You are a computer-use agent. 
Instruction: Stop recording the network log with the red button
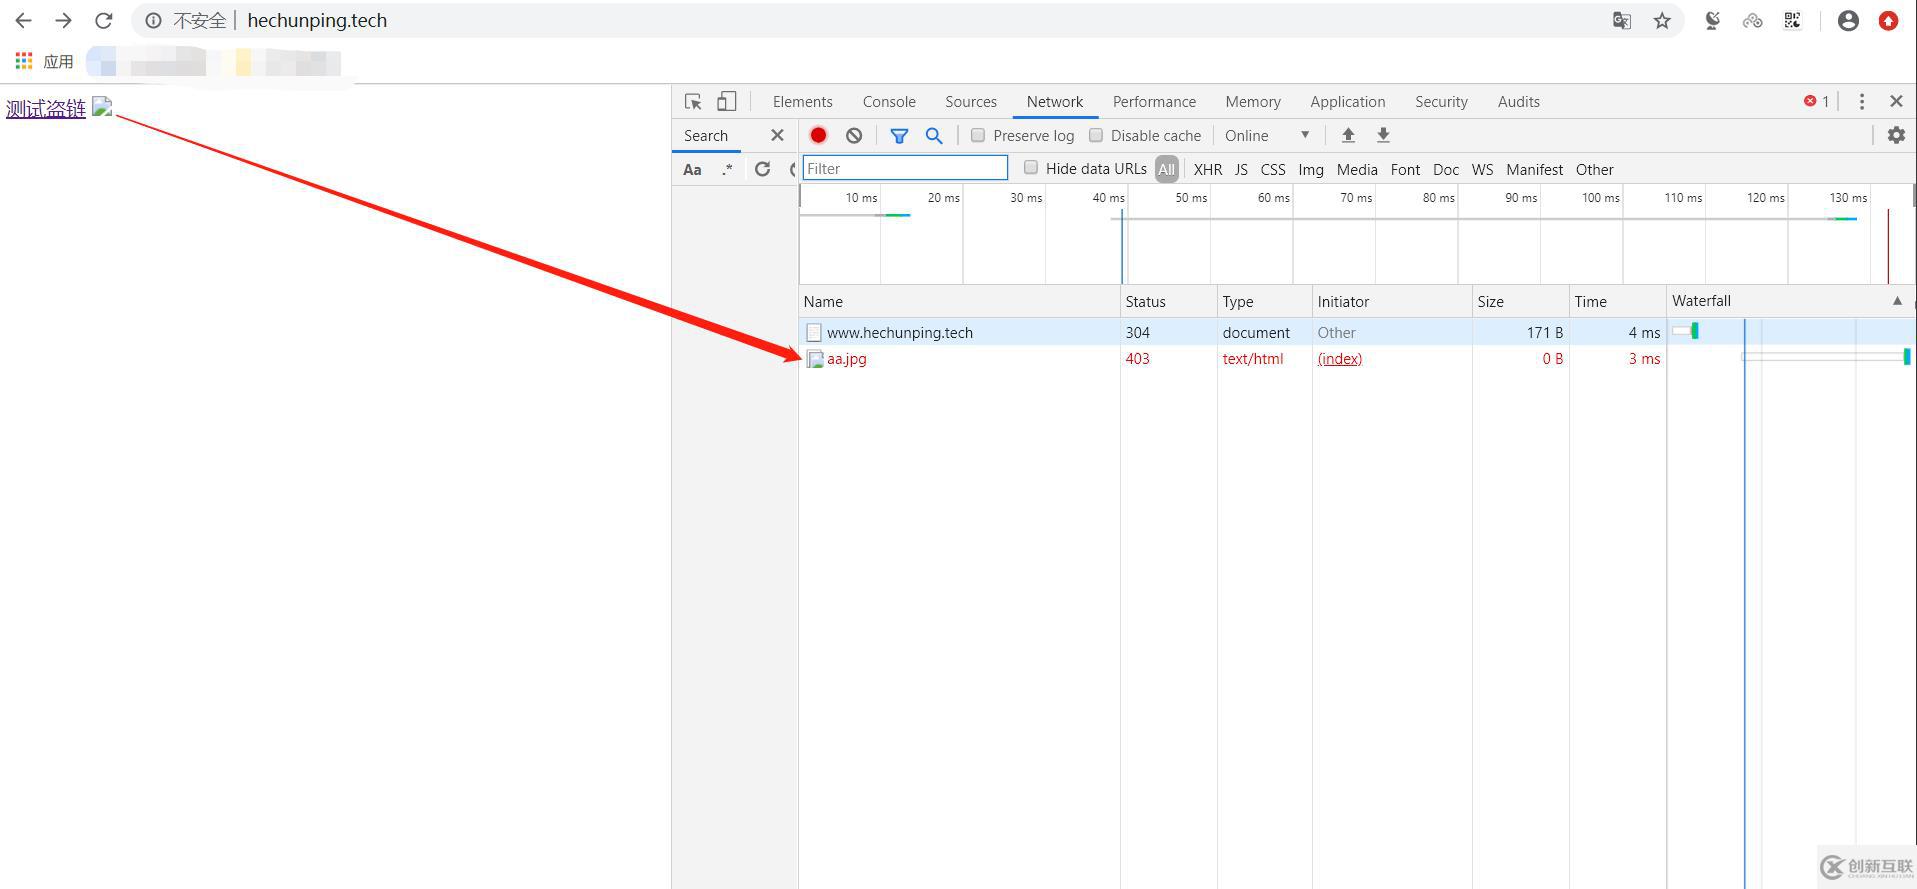coord(818,135)
